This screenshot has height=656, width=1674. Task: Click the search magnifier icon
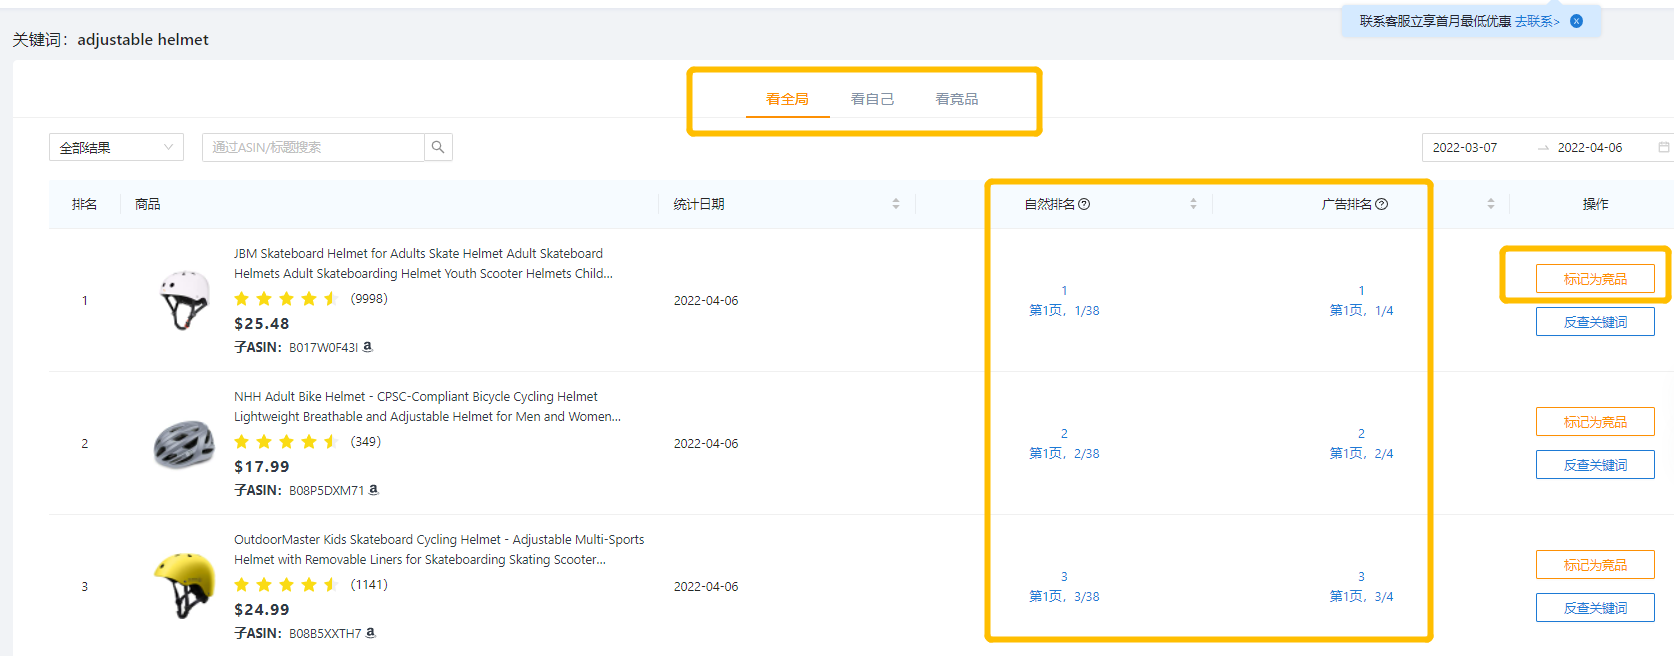438,147
